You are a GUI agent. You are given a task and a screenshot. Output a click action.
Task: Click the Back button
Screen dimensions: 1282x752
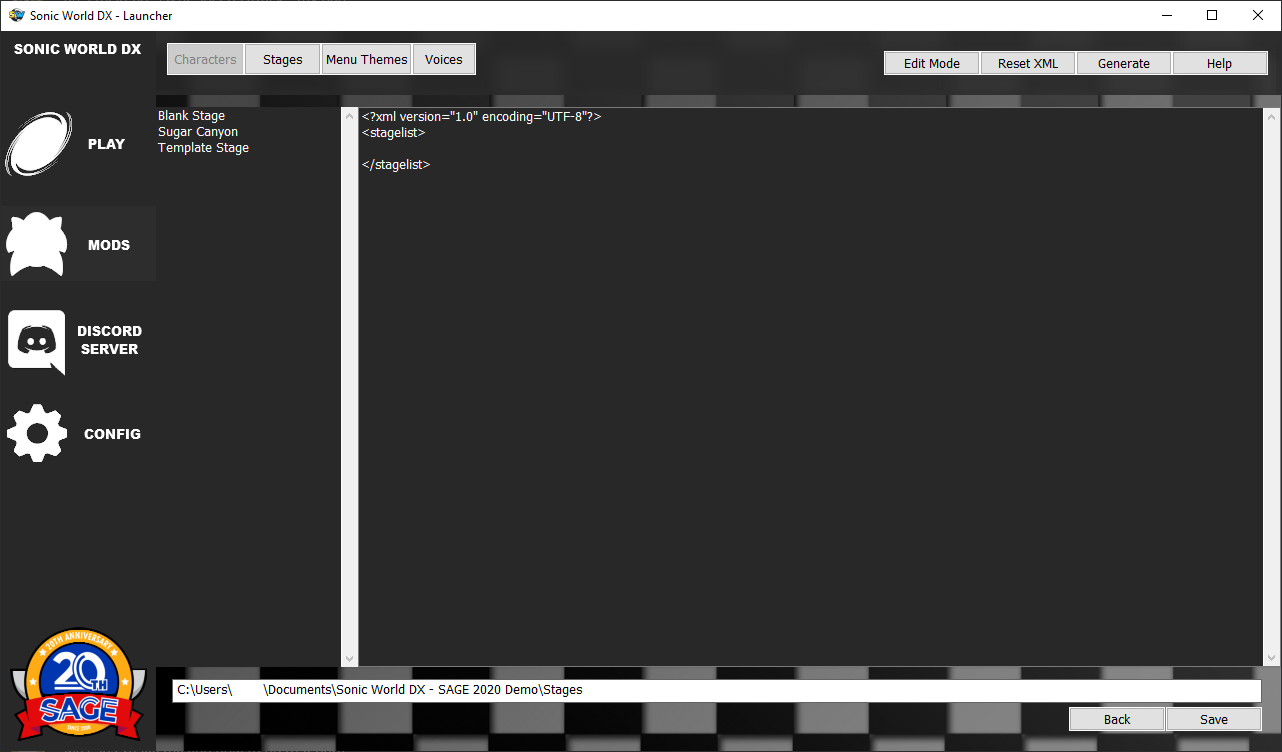click(1117, 719)
